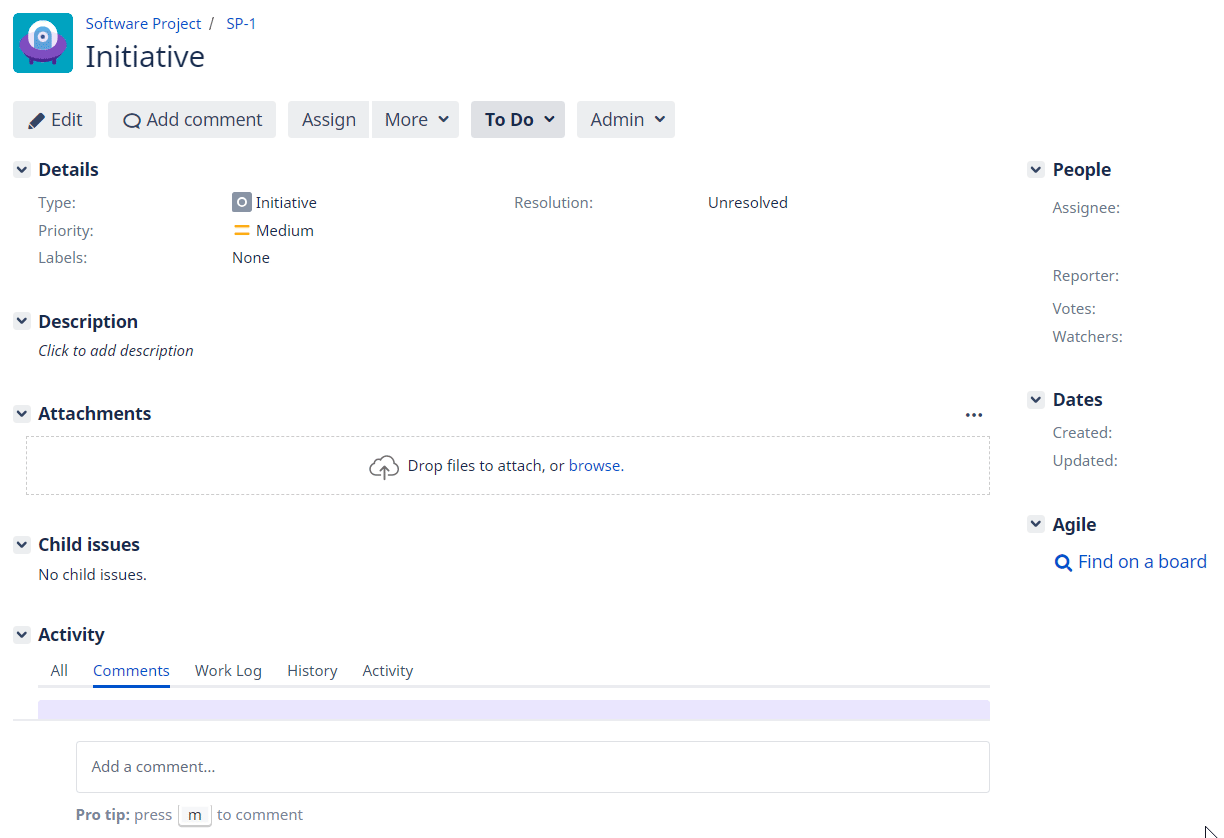
Task: Collapse the Description section
Action: tap(22, 321)
